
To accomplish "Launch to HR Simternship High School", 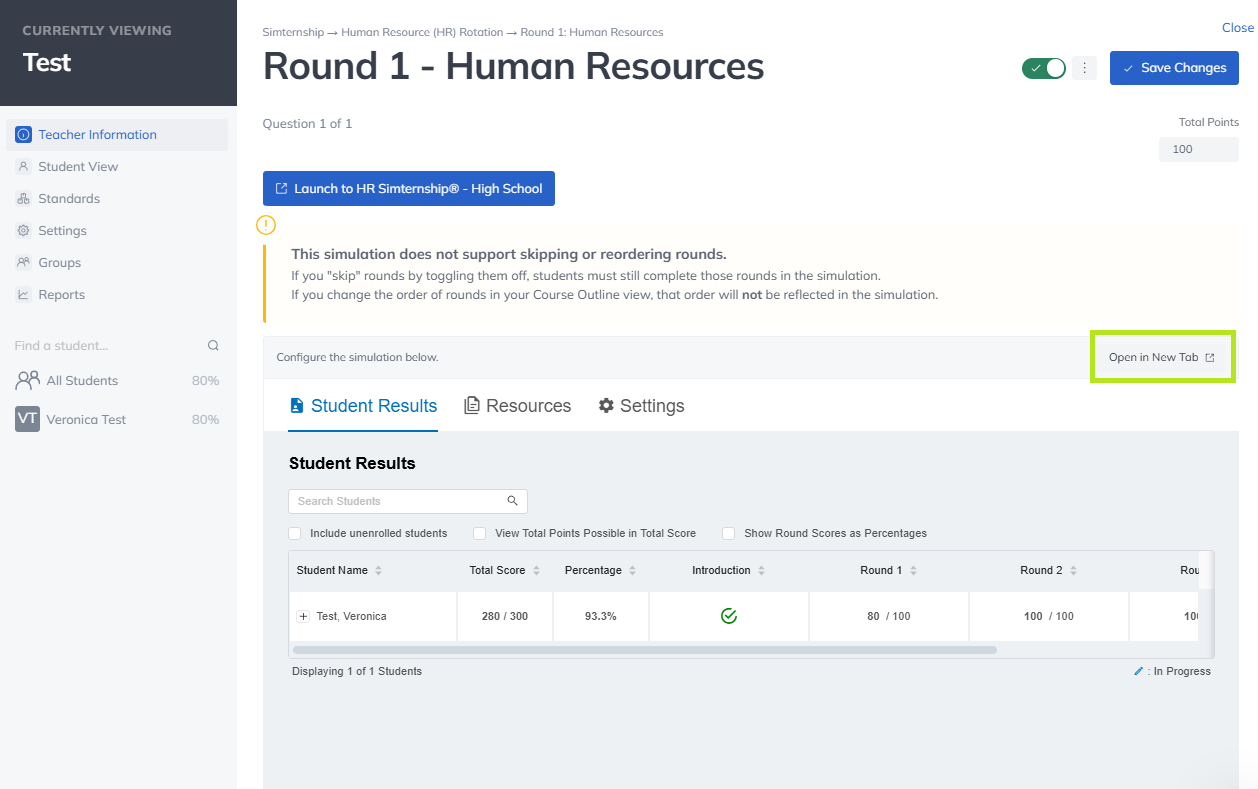I will point(408,189).
